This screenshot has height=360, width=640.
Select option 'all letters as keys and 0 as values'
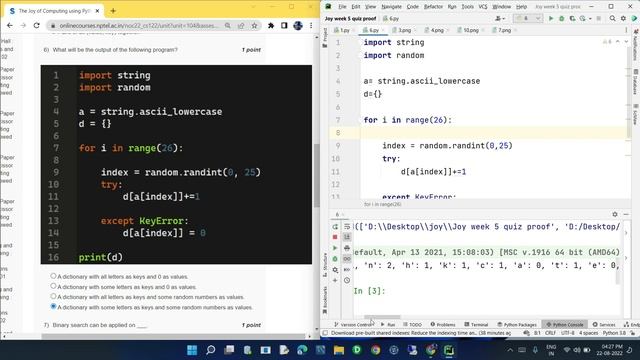click(53, 276)
